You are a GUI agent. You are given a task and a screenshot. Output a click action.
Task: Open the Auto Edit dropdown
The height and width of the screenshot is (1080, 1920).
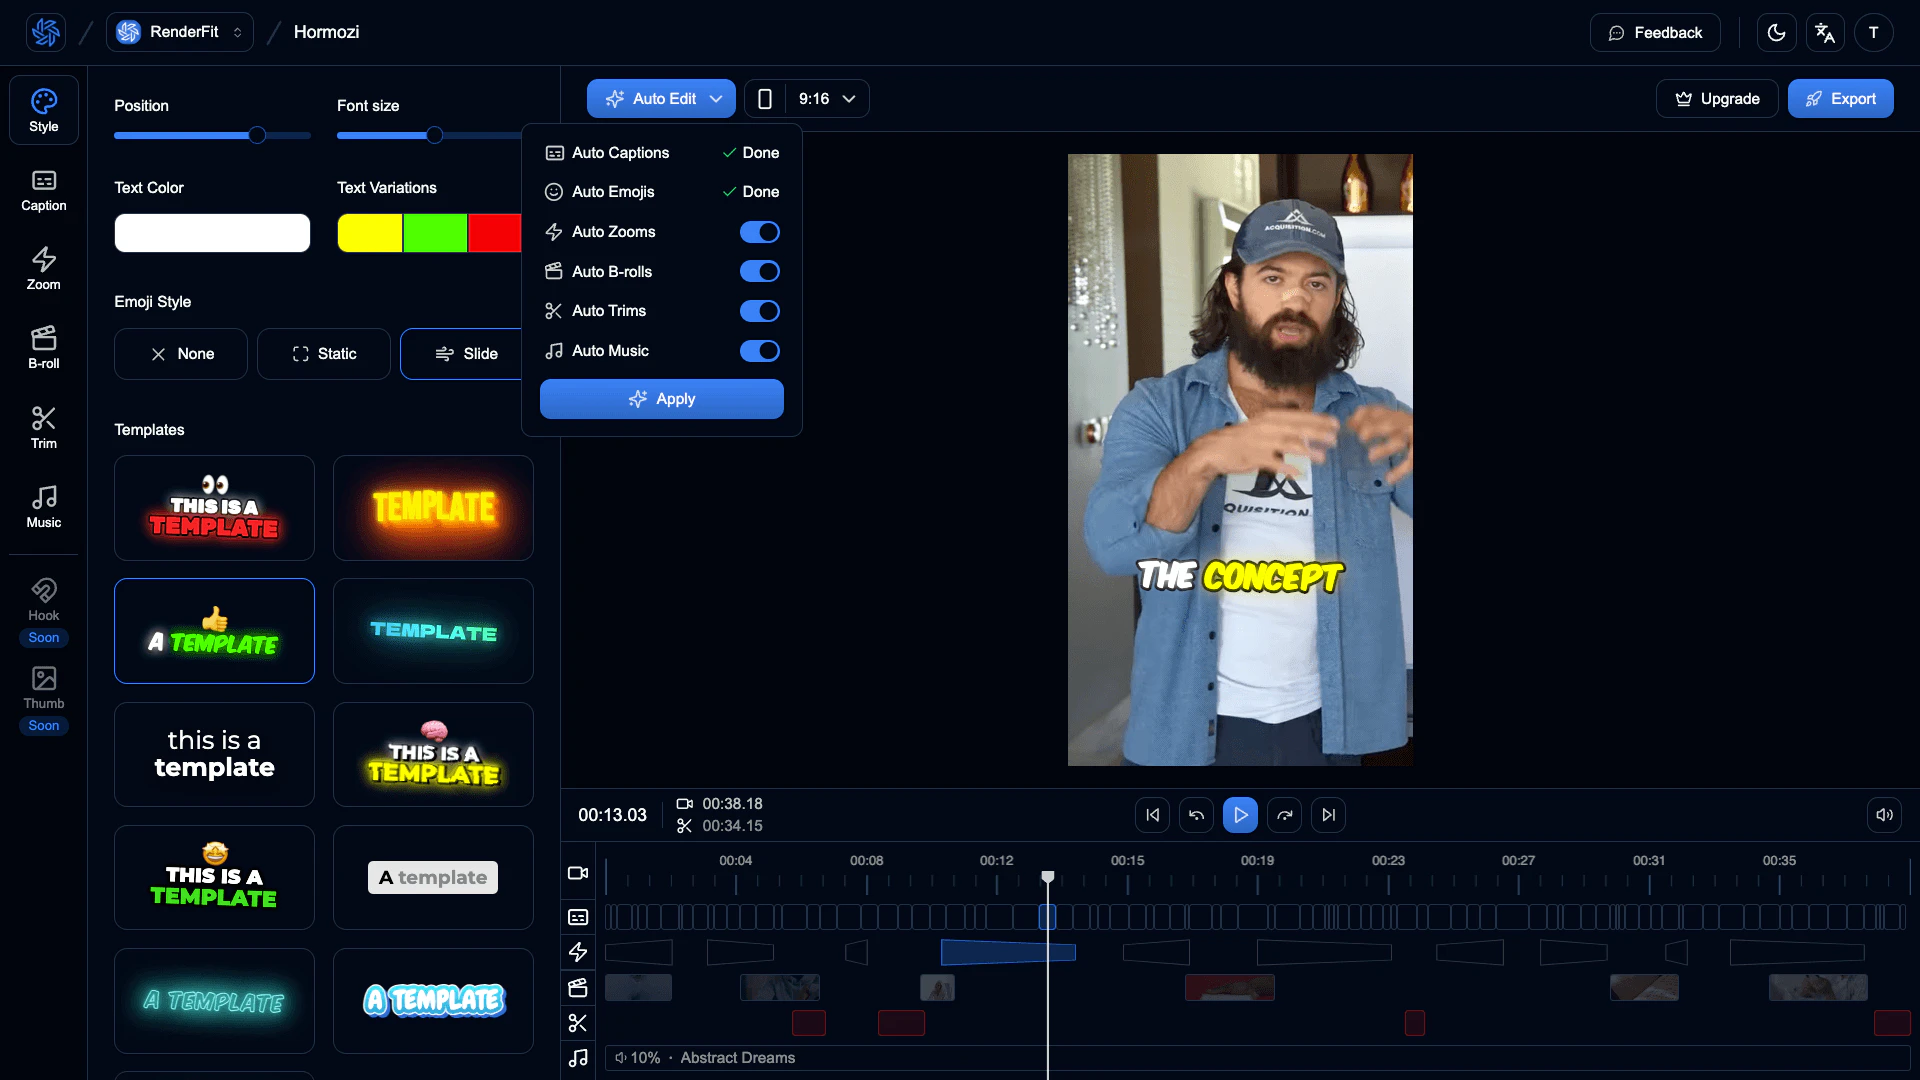661,98
